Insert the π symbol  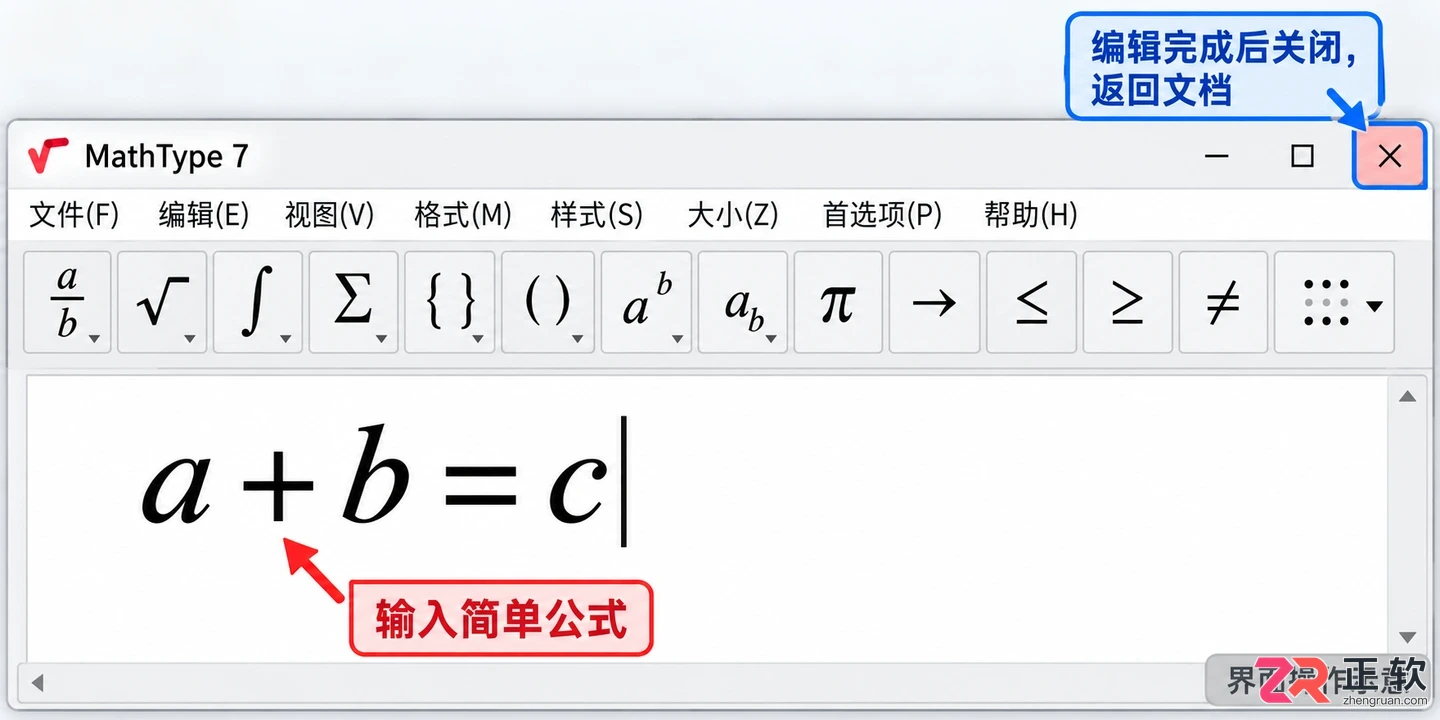pos(838,302)
